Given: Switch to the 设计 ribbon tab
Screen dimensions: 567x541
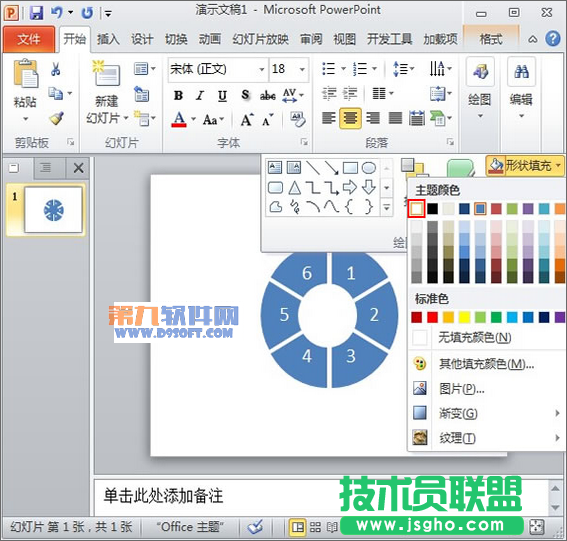Looking at the screenshot, I should [142, 39].
